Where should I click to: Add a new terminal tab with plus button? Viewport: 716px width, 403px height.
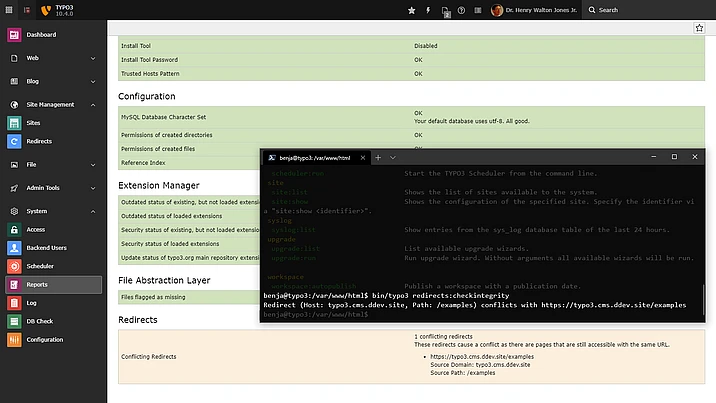pos(378,158)
